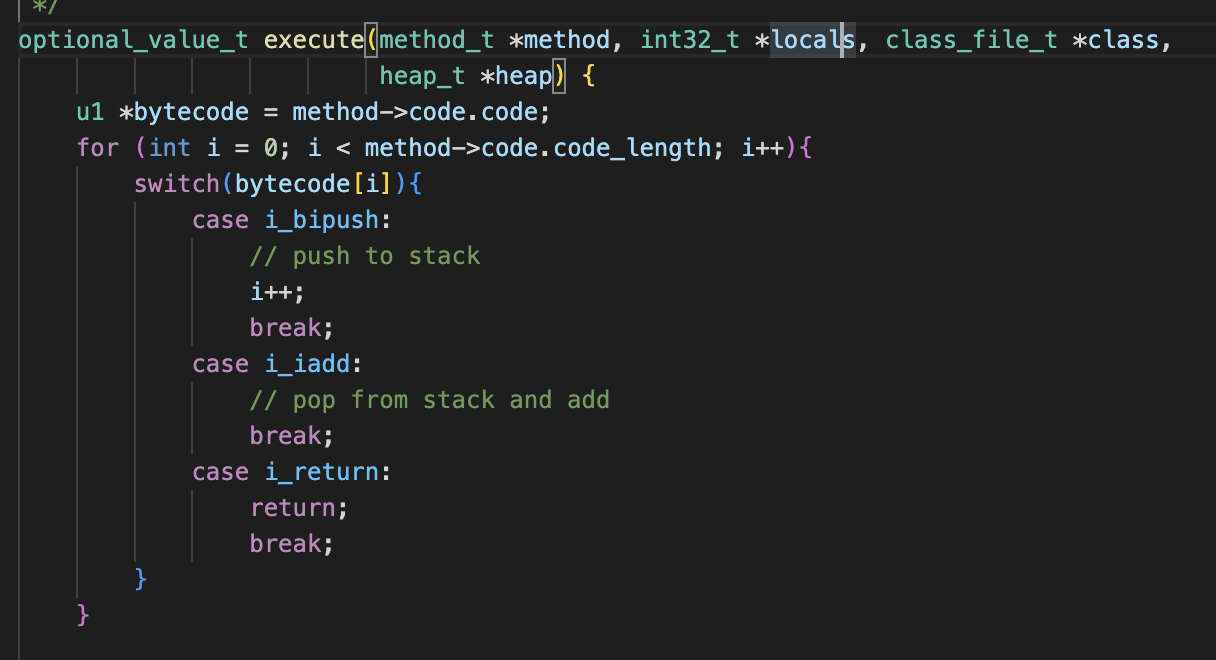Click the class_file_t type name
Image resolution: width=1216 pixels, height=660 pixels.
click(x=972, y=41)
